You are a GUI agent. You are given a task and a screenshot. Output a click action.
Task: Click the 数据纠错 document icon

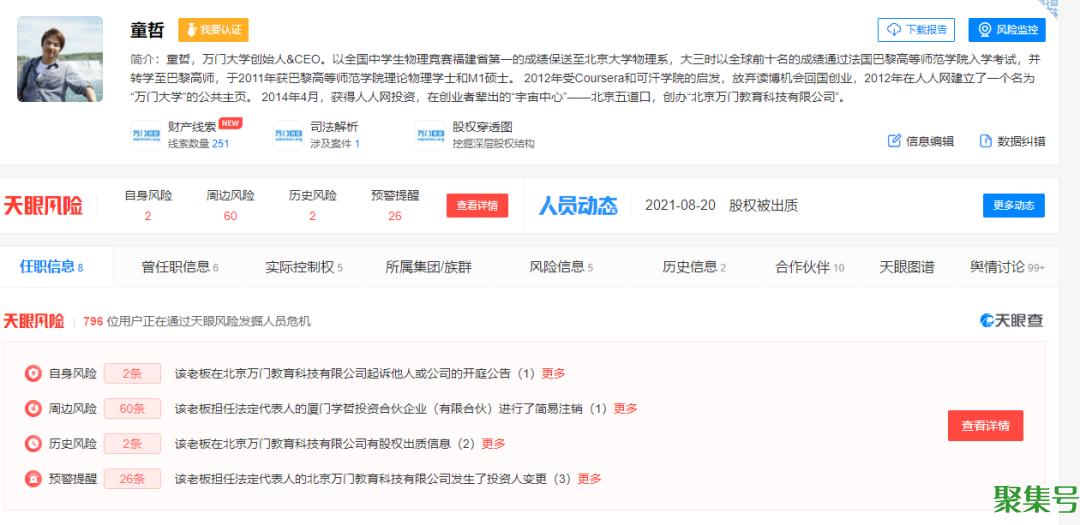point(985,141)
